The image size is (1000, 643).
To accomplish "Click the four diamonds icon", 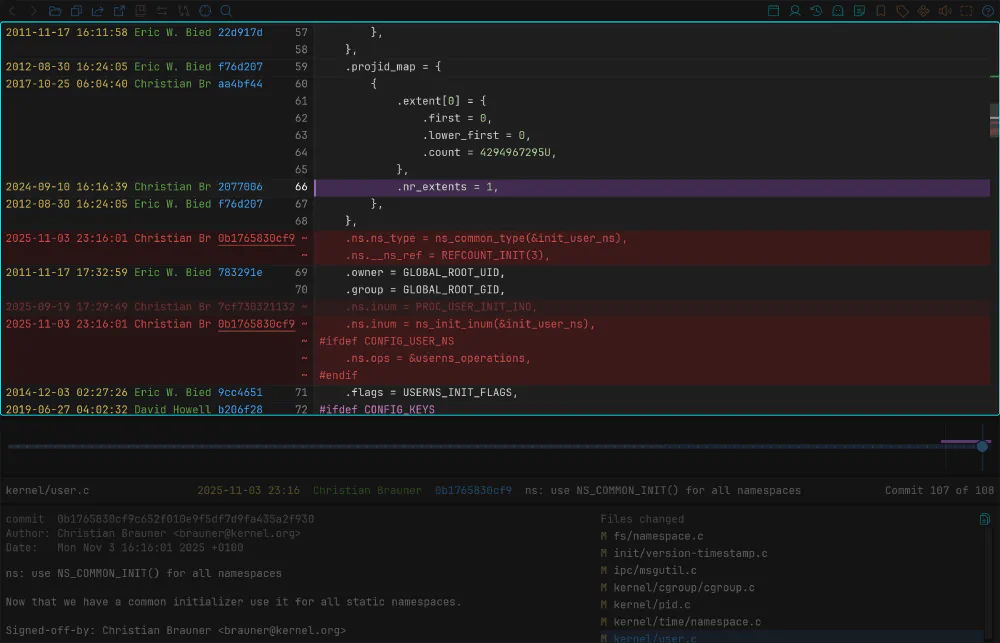I will (923, 11).
